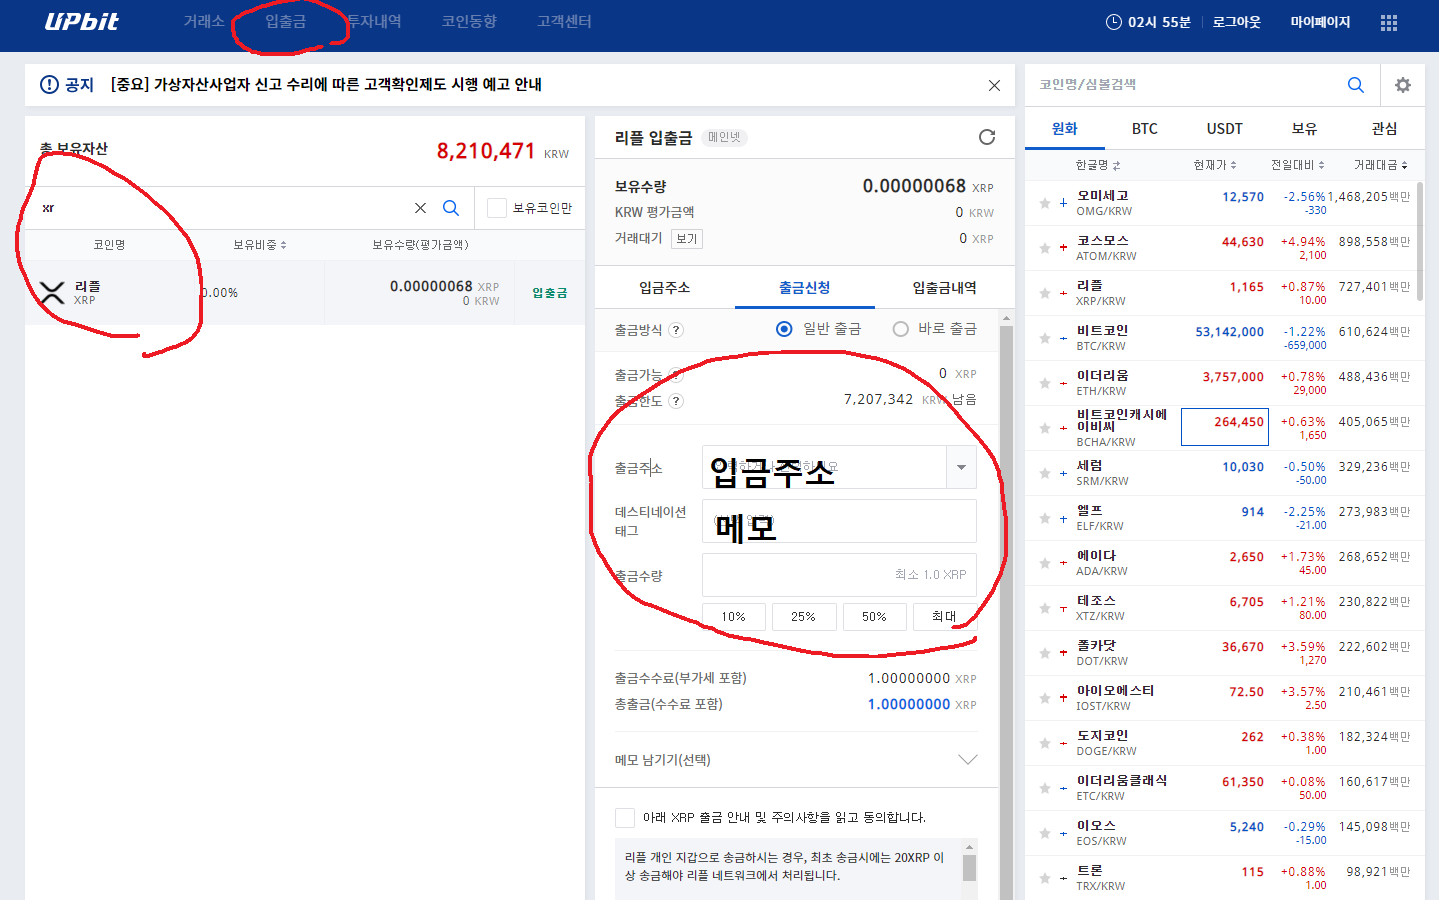
Task: Click the clock timer icon in header
Action: [x=1113, y=22]
